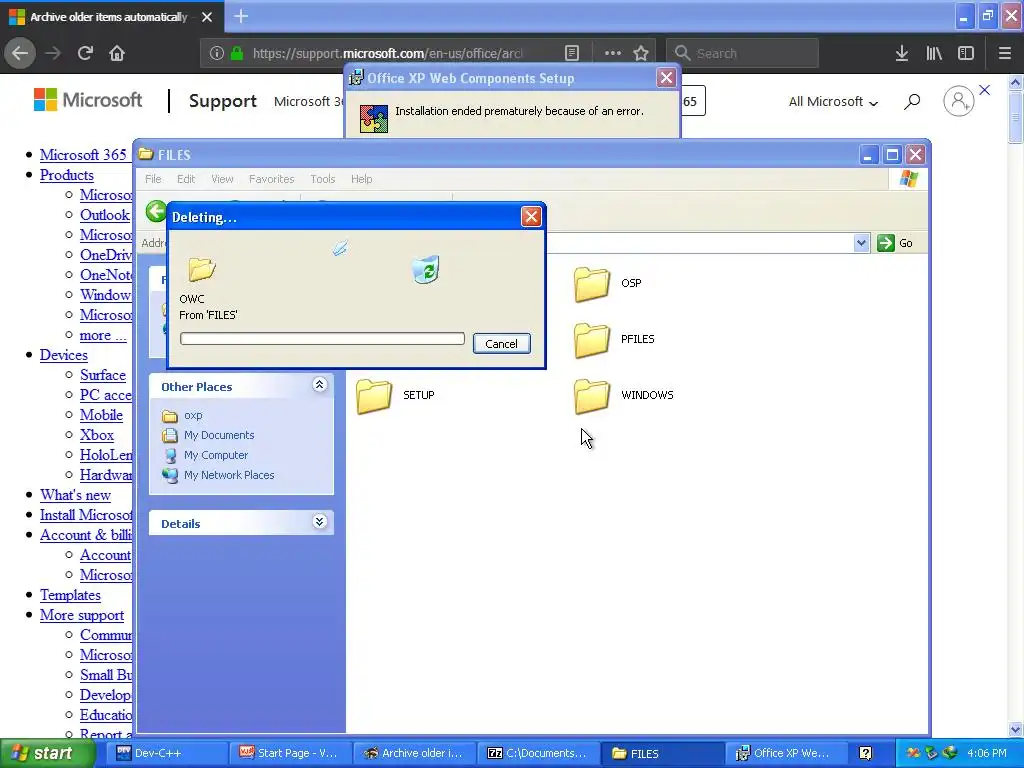Screen dimensions: 1024x768
Task: Reload the Firefox page
Action: pos(85,53)
